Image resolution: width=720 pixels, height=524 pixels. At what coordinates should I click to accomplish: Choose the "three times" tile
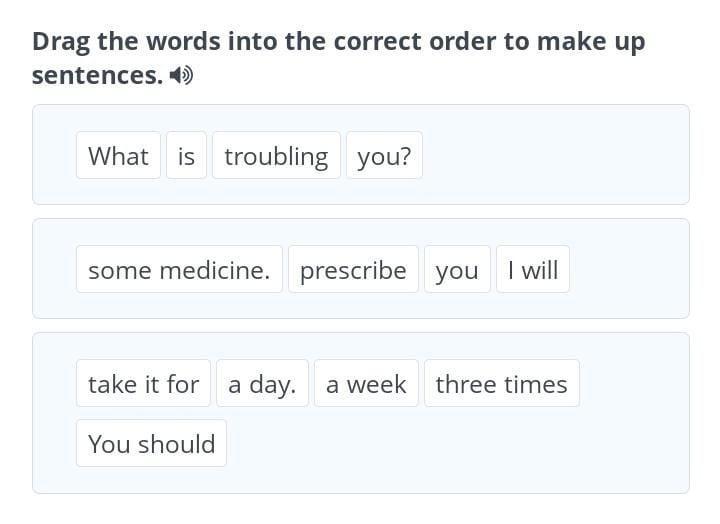pos(502,383)
